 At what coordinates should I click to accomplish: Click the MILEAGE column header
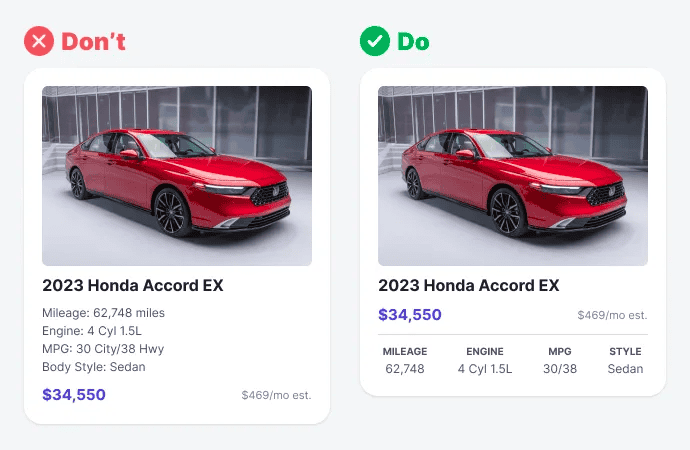pyautogui.click(x=405, y=351)
